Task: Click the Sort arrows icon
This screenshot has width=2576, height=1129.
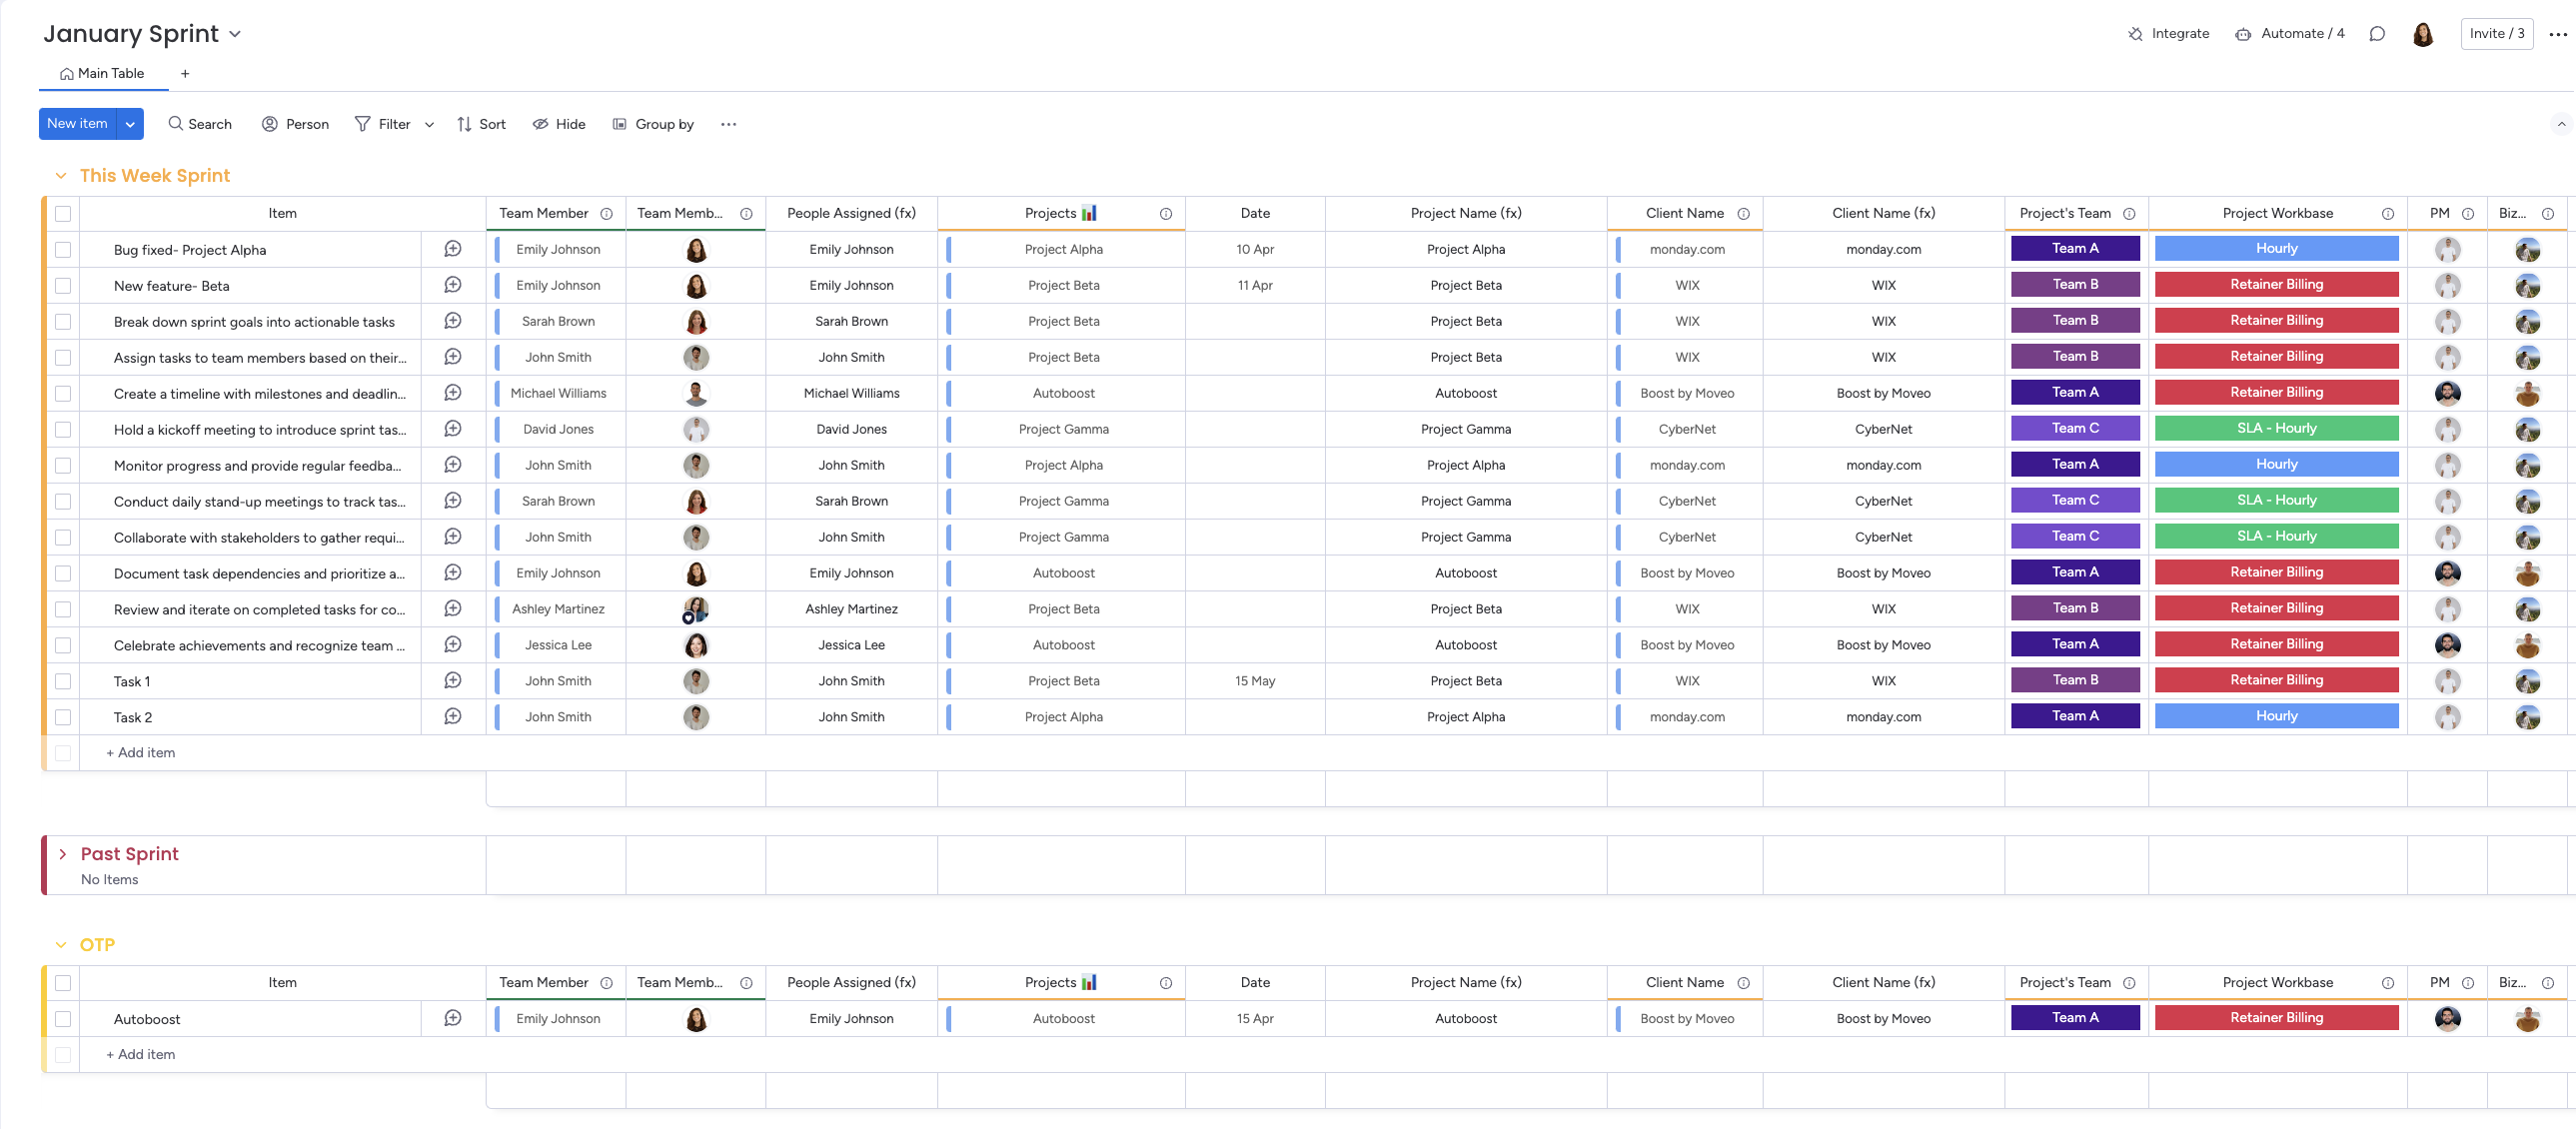Action: [464, 124]
